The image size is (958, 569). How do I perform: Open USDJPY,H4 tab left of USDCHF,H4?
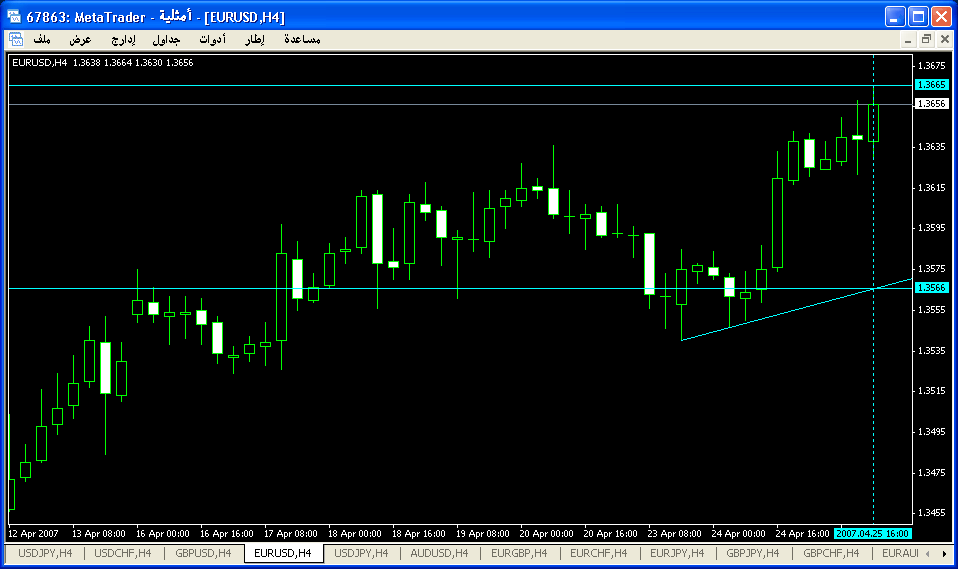point(45,553)
